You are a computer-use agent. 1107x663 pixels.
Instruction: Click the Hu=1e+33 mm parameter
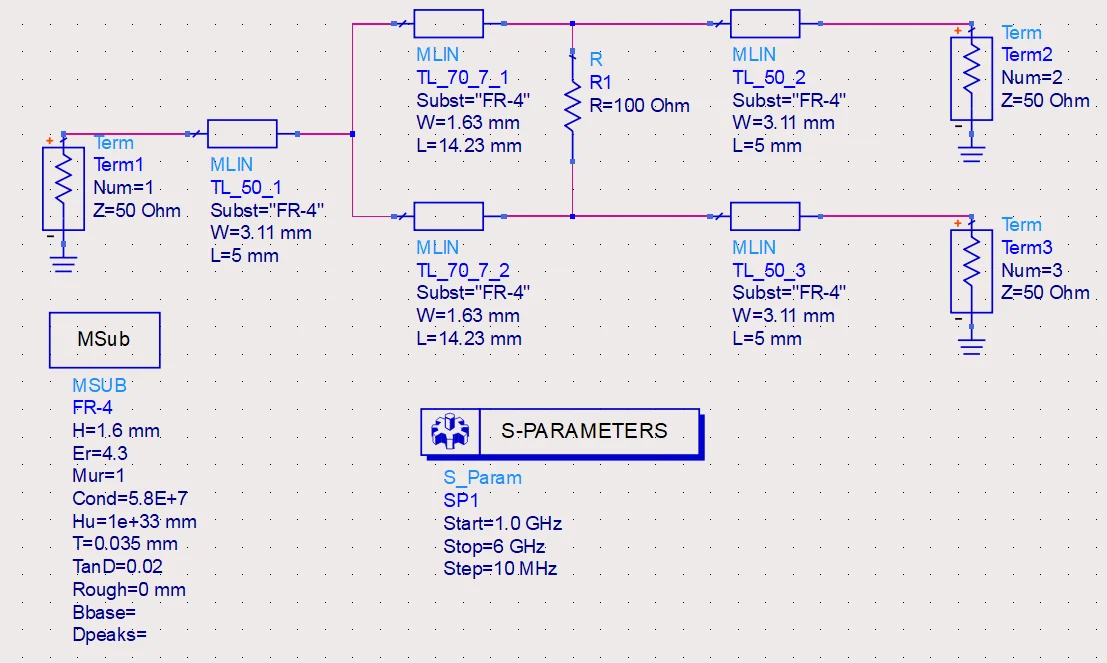(x=134, y=522)
